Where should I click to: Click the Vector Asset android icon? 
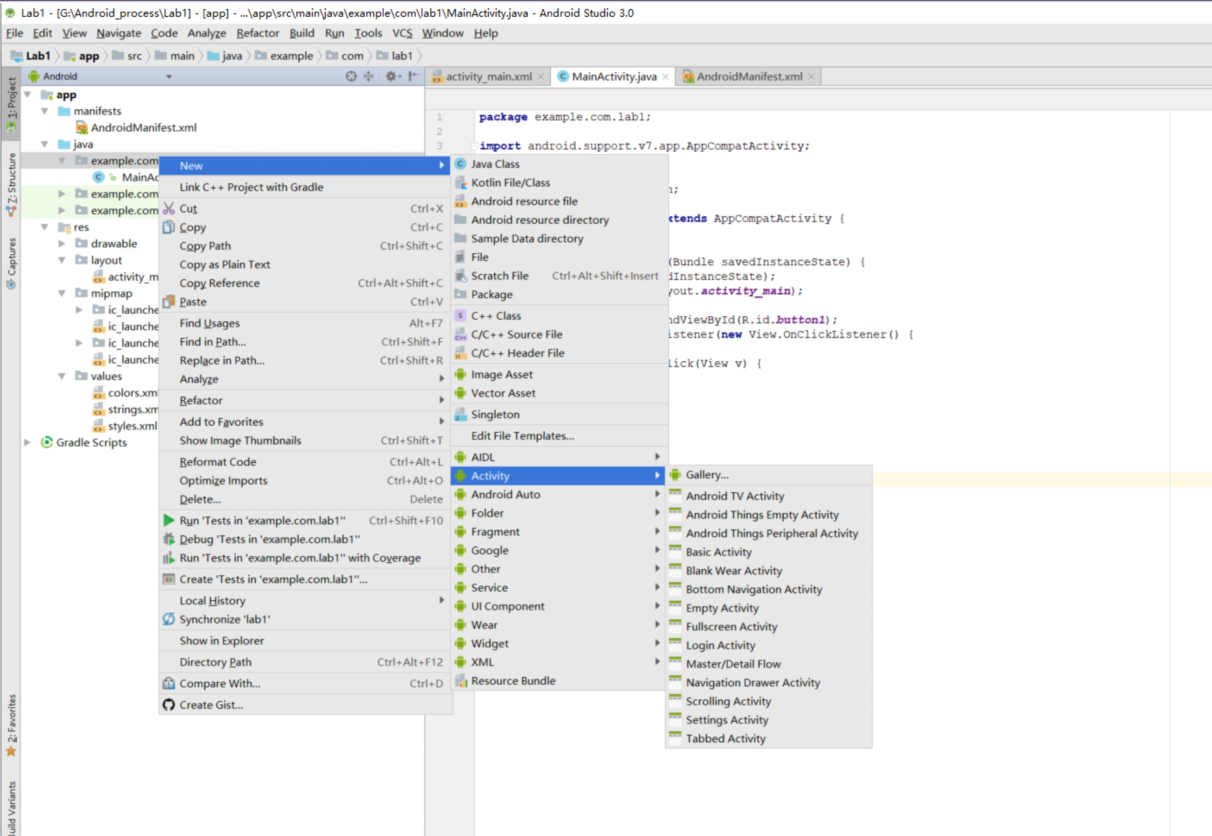(x=461, y=394)
